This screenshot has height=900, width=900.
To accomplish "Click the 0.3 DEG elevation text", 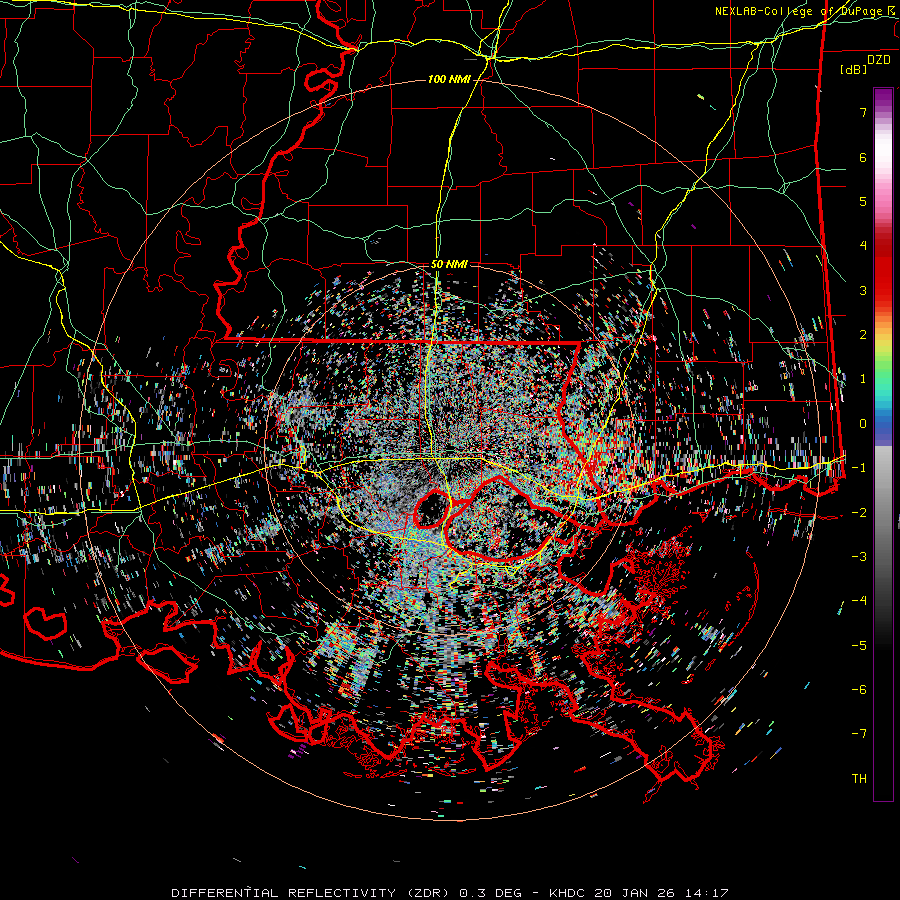I will click(x=491, y=893).
